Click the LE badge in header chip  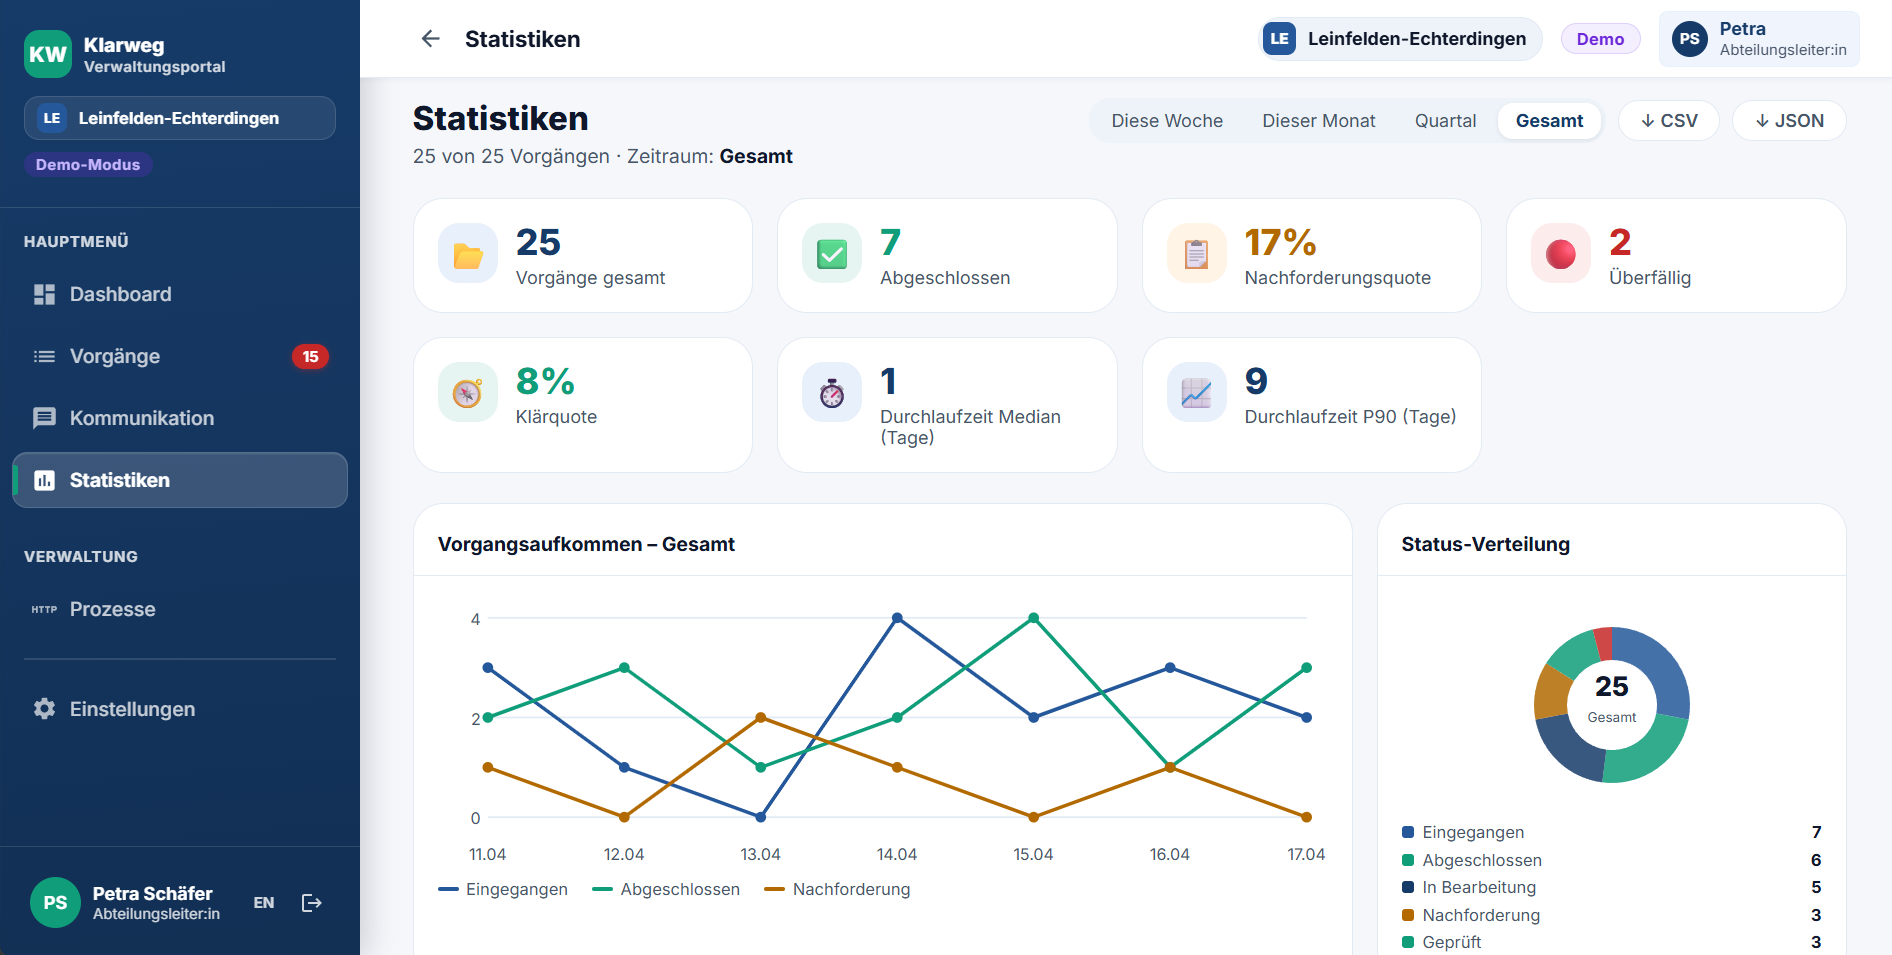[1280, 39]
